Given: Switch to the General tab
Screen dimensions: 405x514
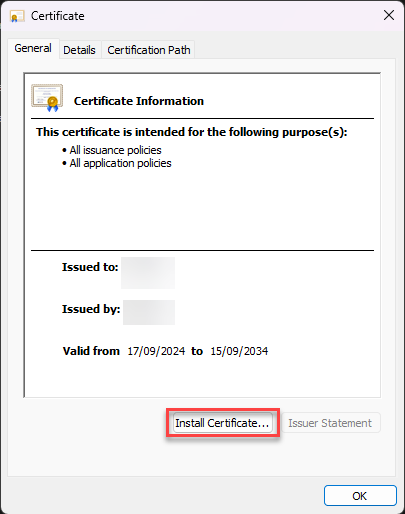Looking at the screenshot, I should [33, 48].
